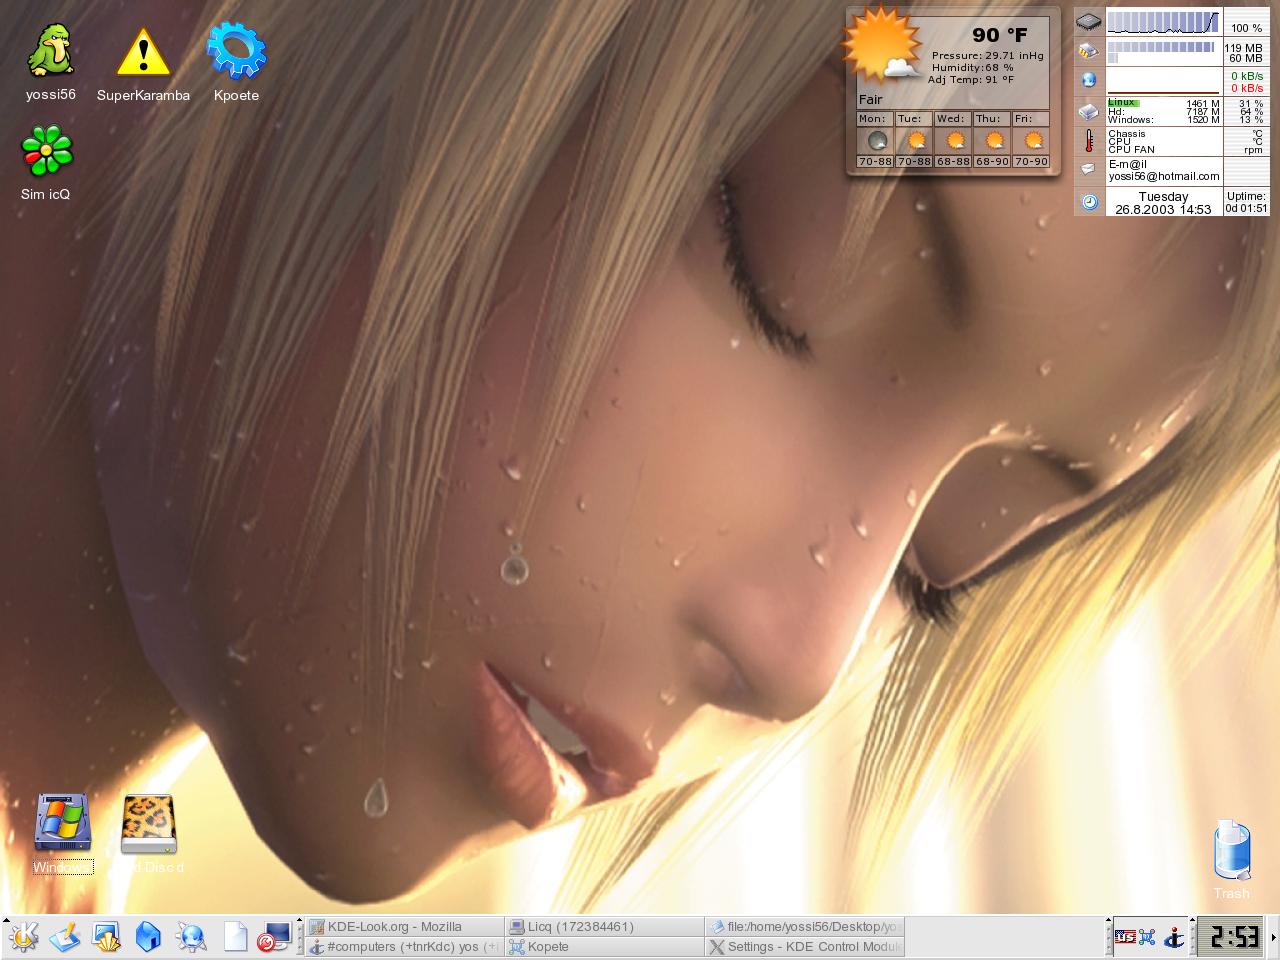Switch to Kopete taskbar entry

coord(604,947)
